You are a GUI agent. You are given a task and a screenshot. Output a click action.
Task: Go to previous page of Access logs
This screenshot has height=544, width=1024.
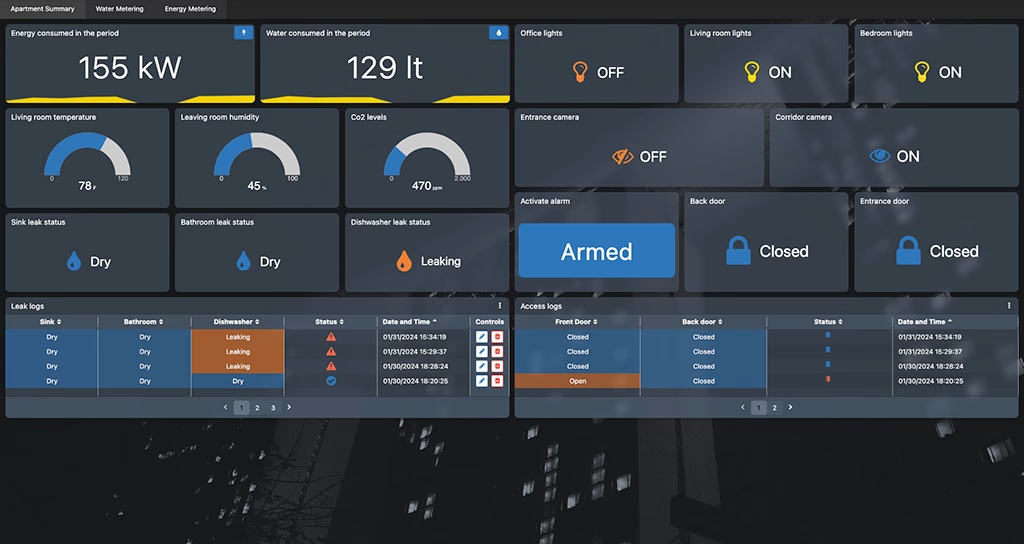click(743, 407)
